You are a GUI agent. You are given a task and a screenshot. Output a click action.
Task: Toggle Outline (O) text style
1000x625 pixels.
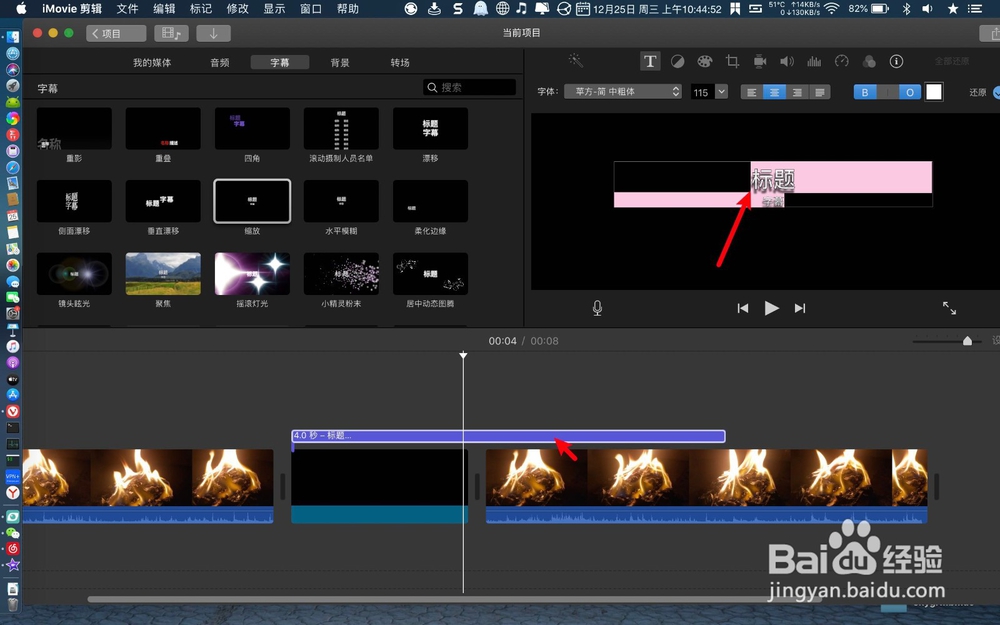point(909,92)
